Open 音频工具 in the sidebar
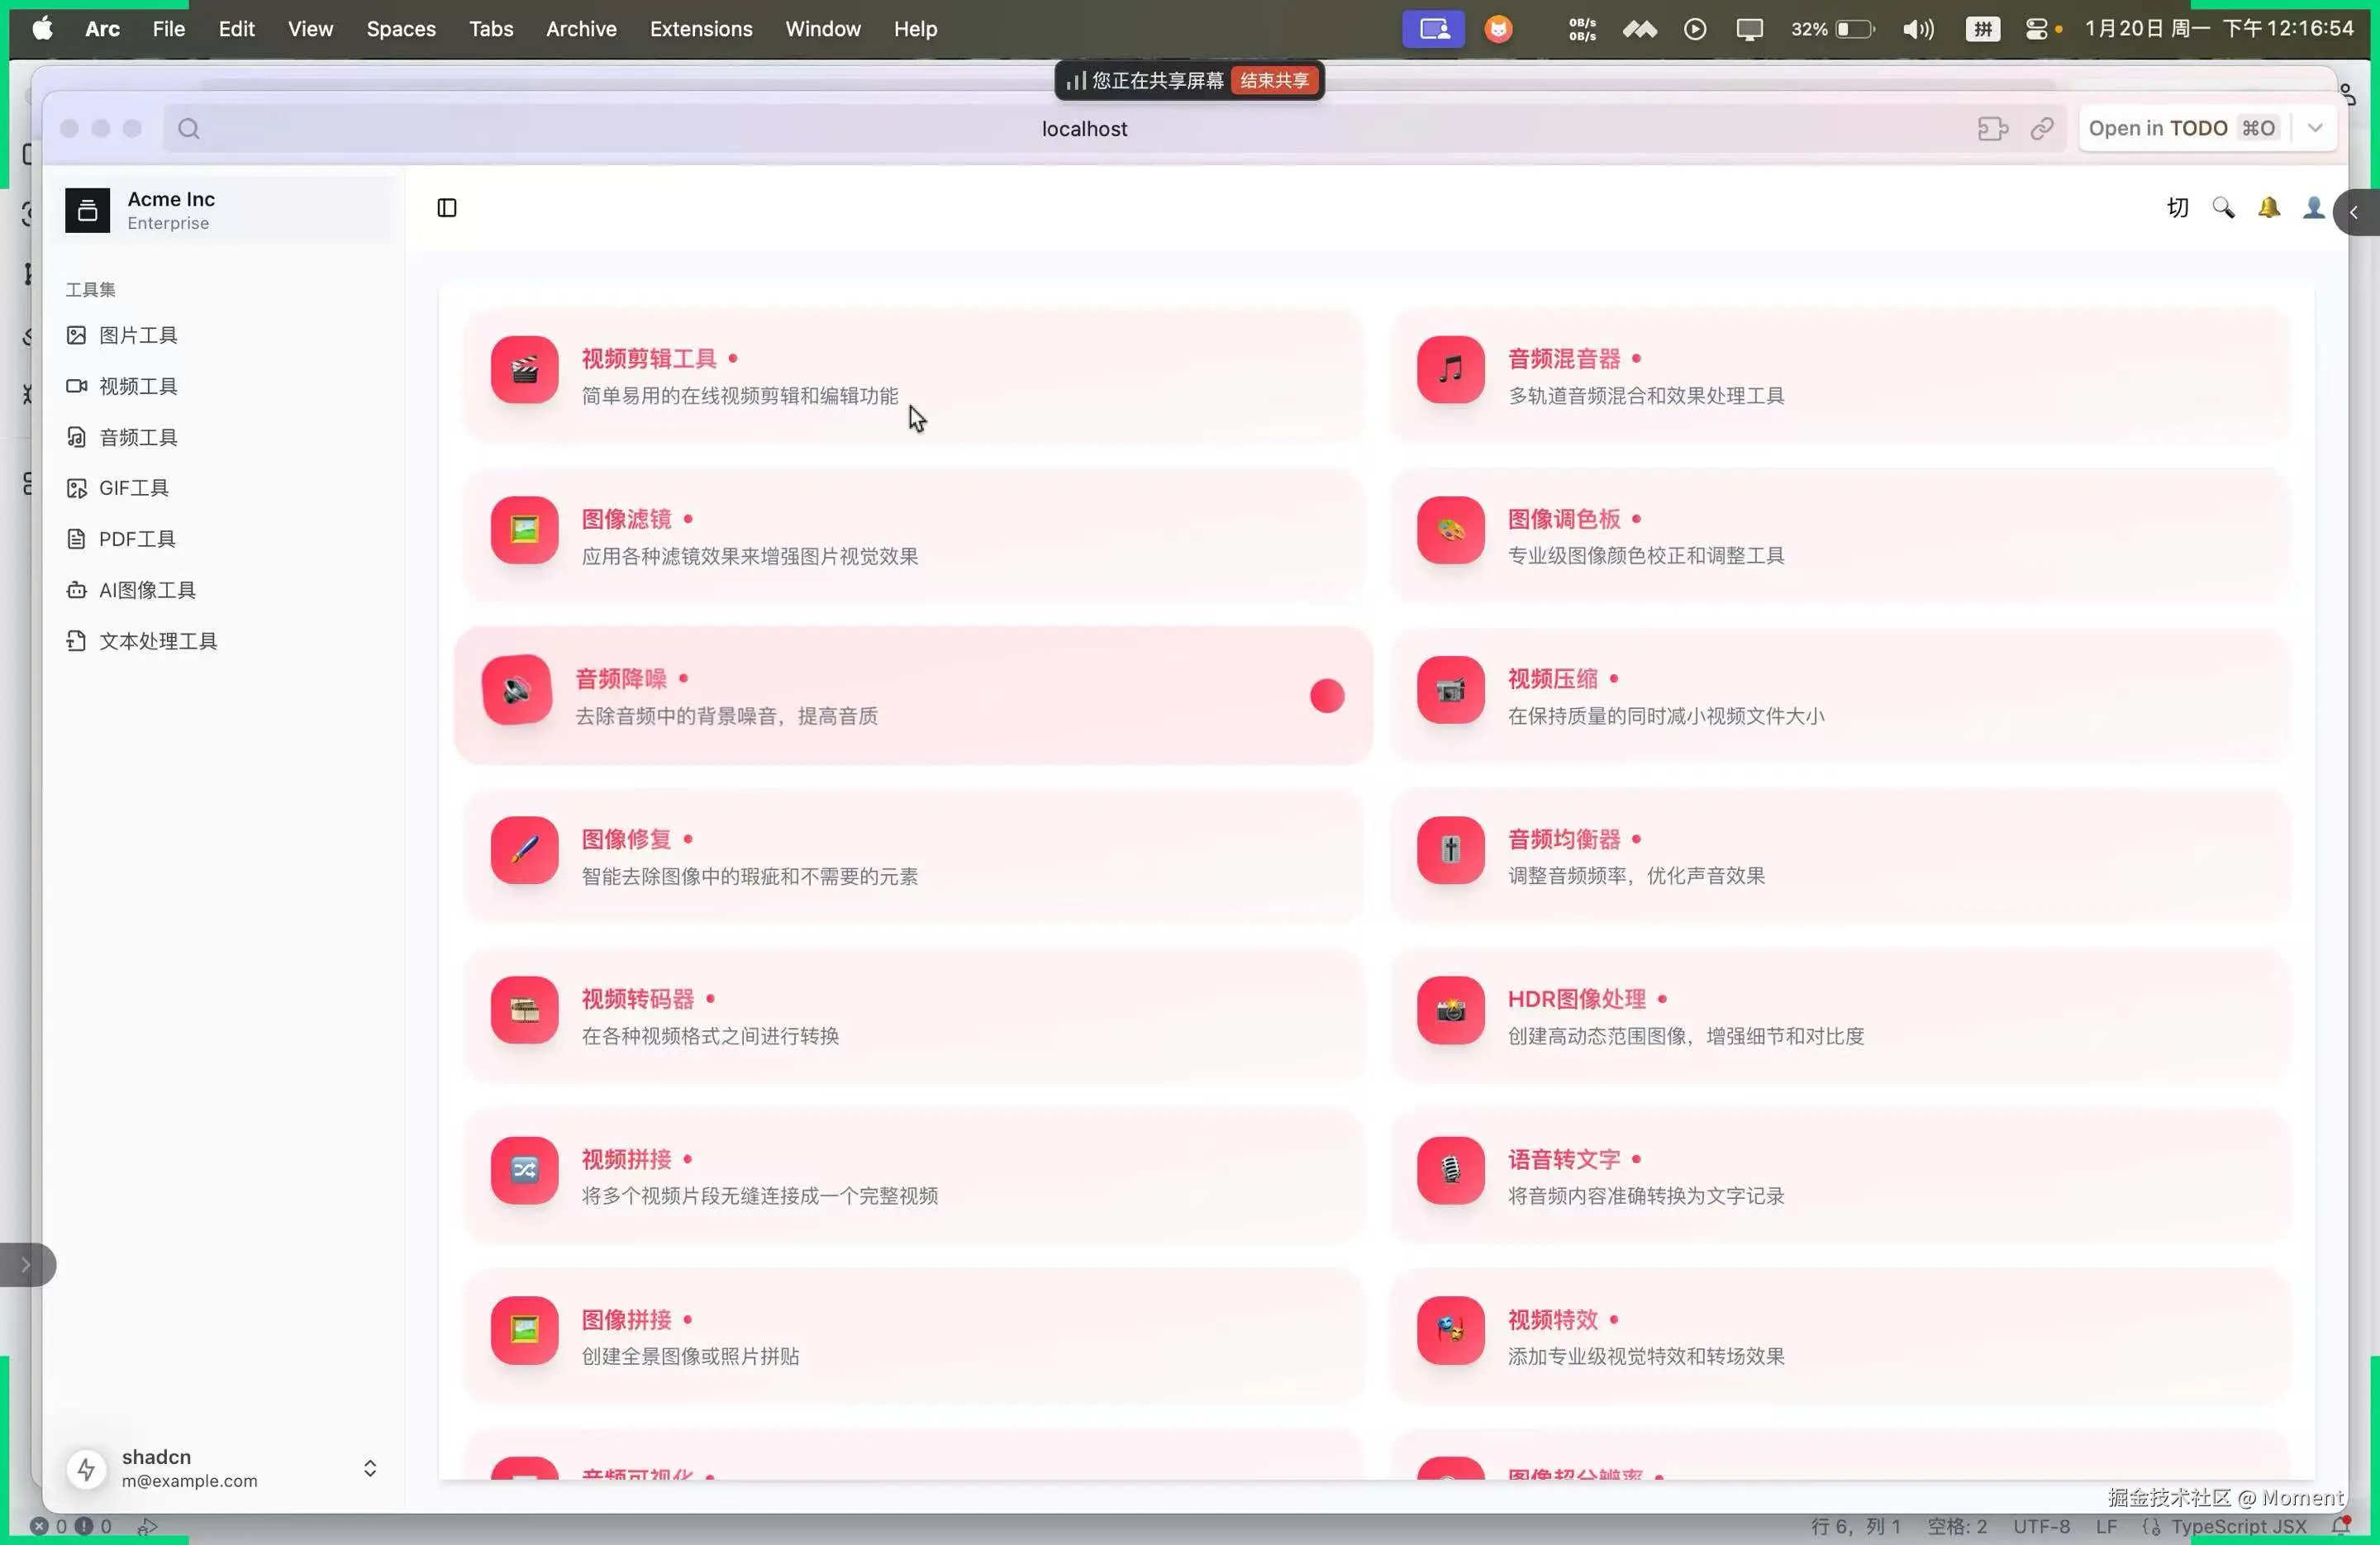This screenshot has height=1545, width=2380. 224,437
